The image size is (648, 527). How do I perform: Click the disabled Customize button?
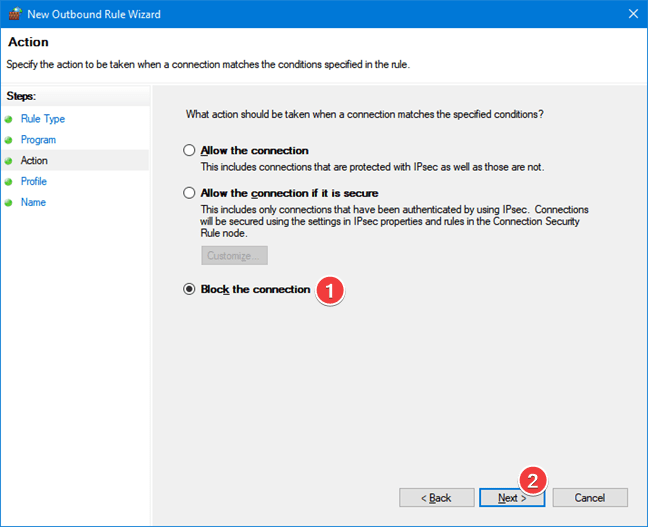tap(234, 255)
